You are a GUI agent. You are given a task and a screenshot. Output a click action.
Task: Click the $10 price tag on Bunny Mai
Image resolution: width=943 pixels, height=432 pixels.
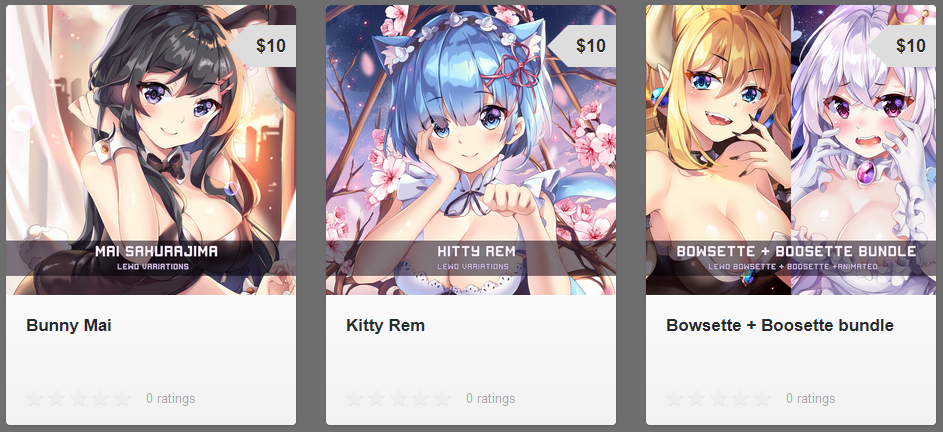262,46
